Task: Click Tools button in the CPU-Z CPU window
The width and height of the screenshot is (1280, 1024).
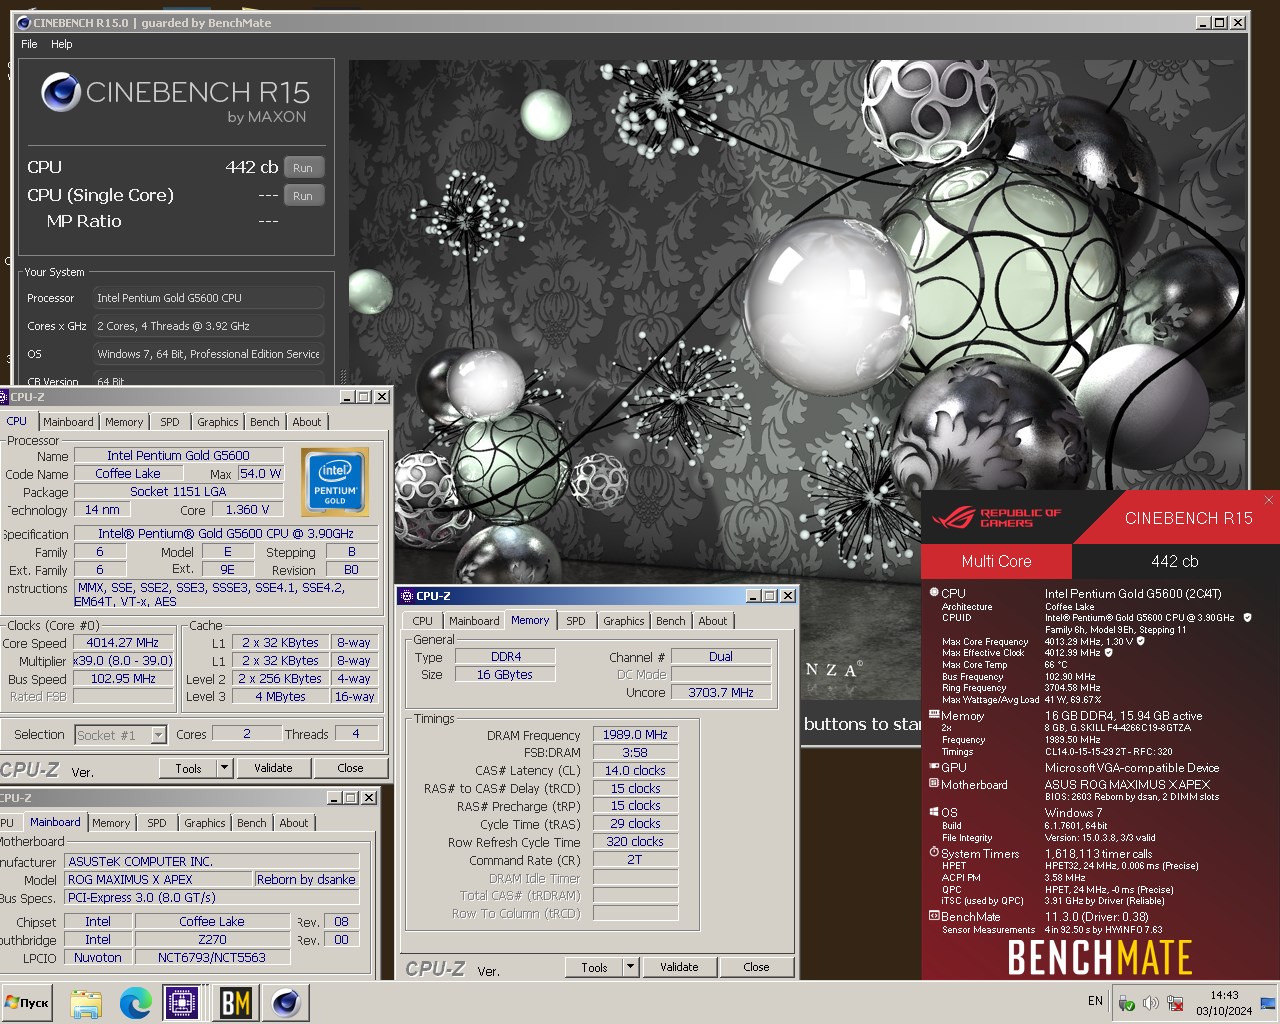Action: click(188, 768)
